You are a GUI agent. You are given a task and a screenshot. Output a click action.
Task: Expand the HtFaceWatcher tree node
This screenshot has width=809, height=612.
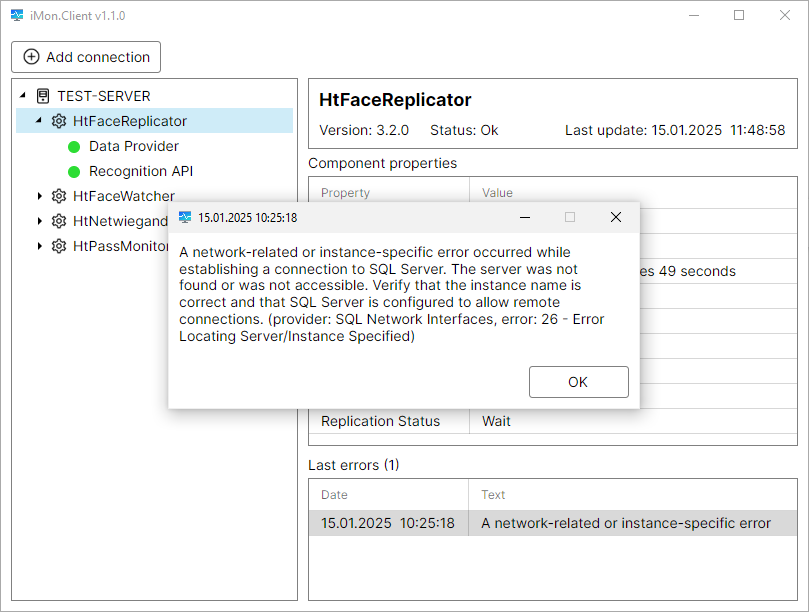(x=40, y=196)
